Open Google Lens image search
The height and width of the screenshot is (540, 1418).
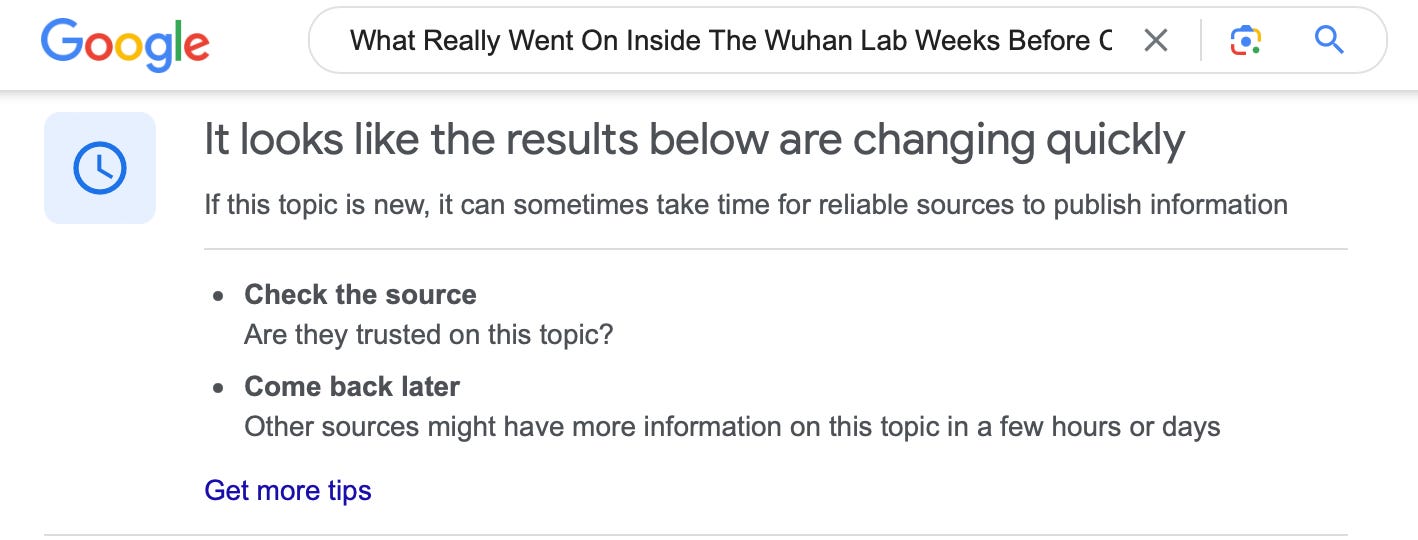pyautogui.click(x=1245, y=41)
